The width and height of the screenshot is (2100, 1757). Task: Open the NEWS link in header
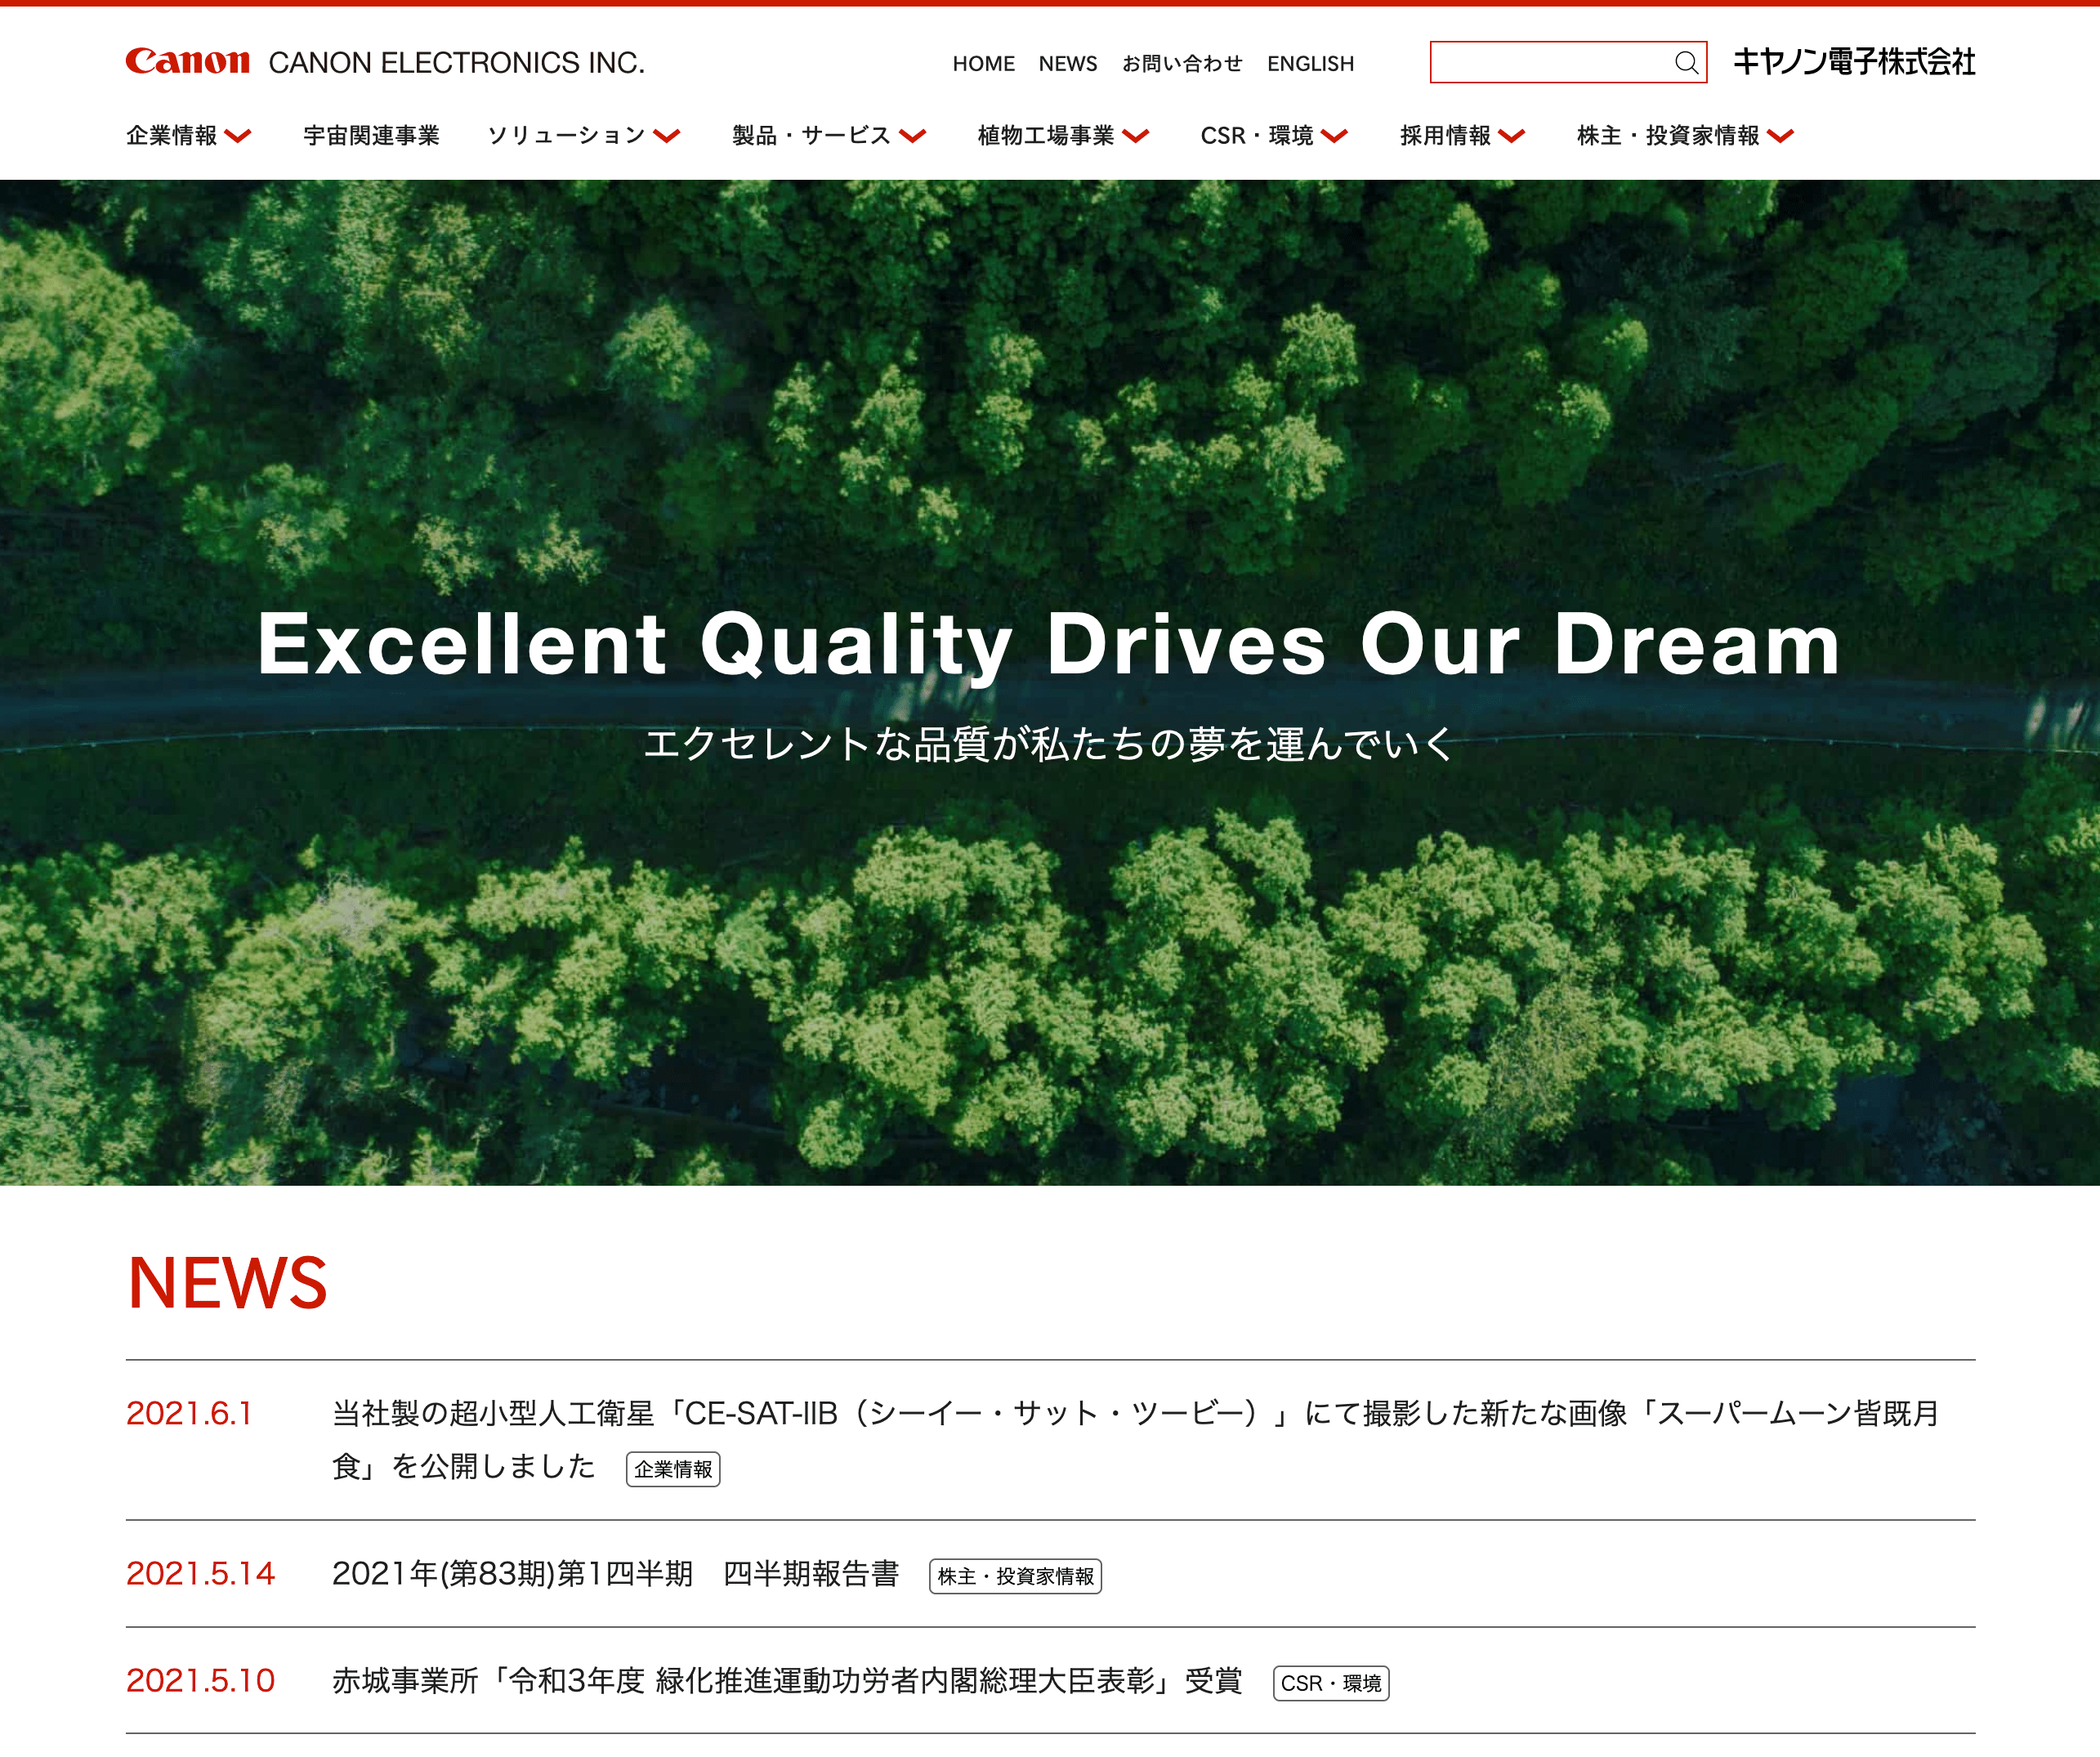click(1068, 64)
